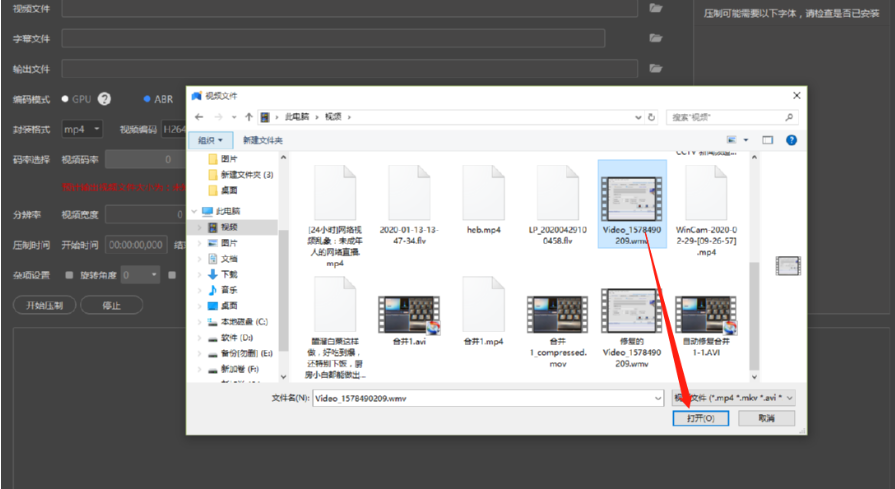
Task: Click the 搜索"视频" search box
Action: click(x=732, y=117)
